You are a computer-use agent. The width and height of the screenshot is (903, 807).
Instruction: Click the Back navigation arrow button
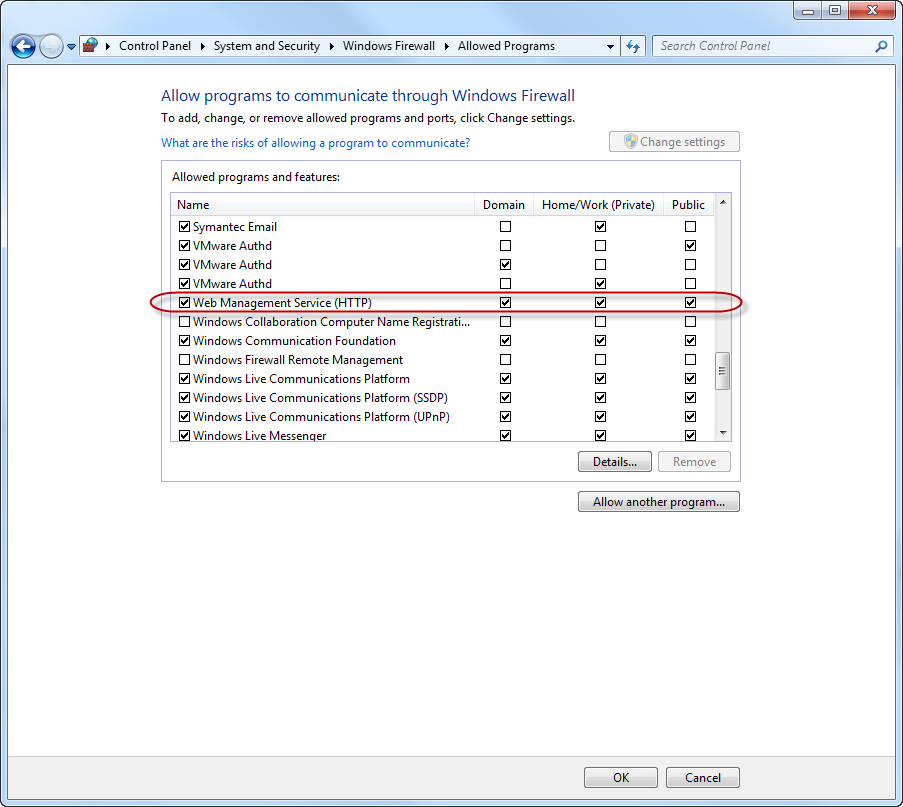tap(23, 46)
